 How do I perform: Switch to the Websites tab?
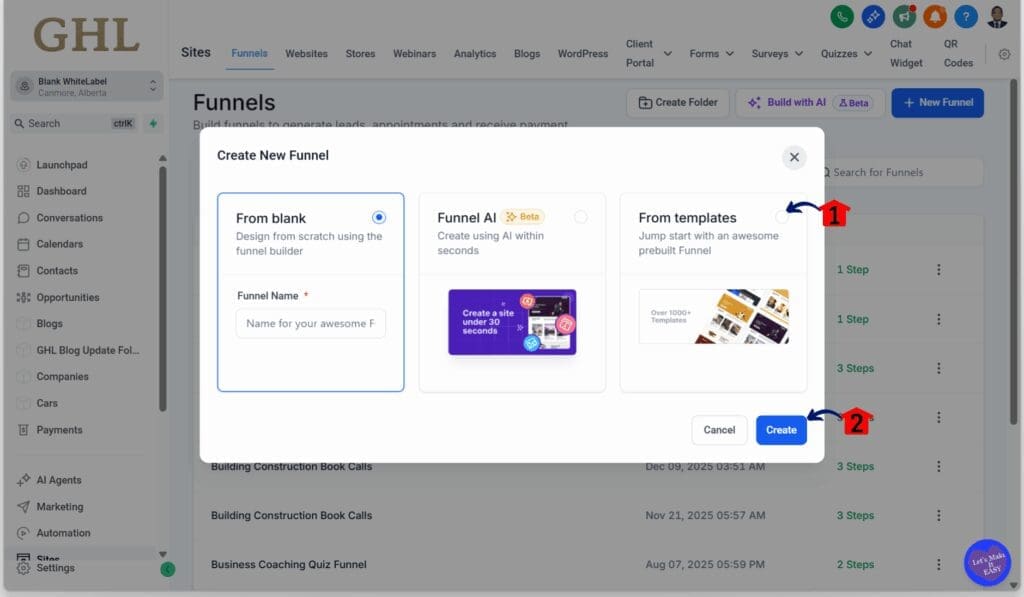coord(306,54)
